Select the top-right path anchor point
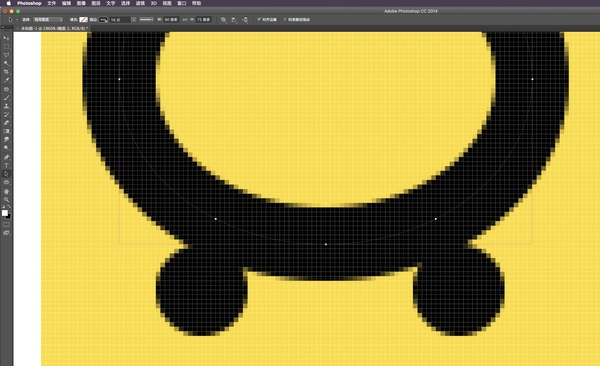Screen dimensions: 600x366 pos(532,79)
